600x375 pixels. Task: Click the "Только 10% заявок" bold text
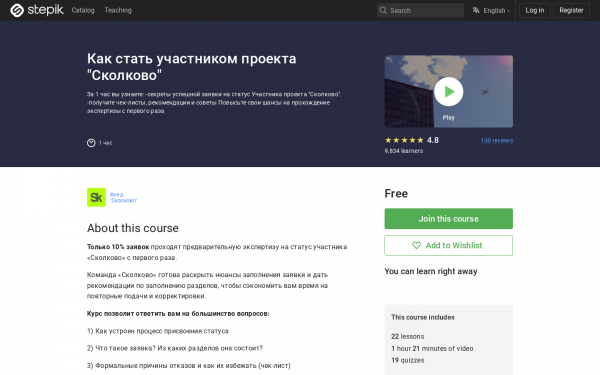point(118,247)
